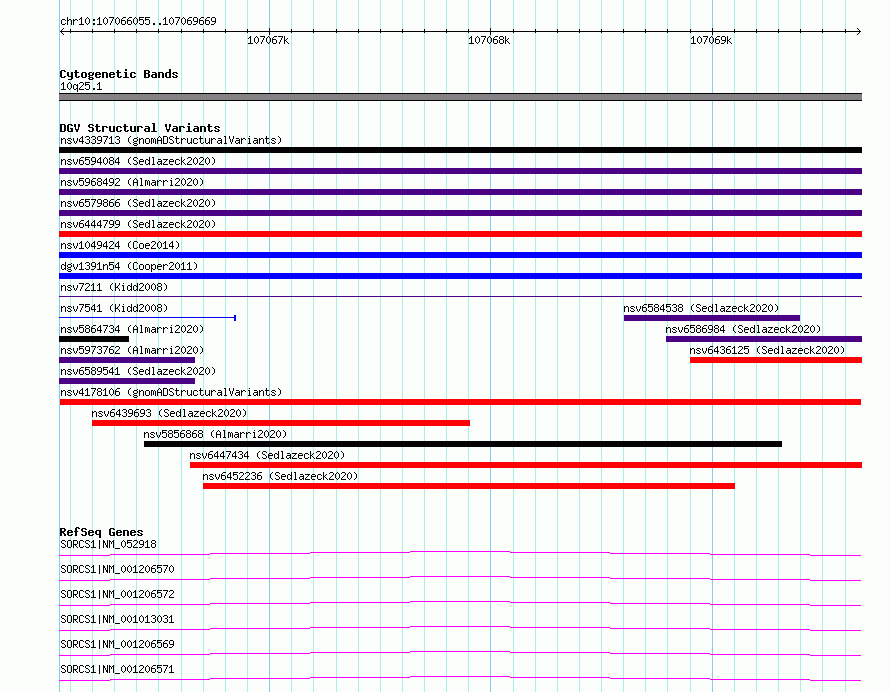The width and height of the screenshot is (890, 692).
Task: Open variant nsv5968492 (Almarri2020)
Action: 132,182
